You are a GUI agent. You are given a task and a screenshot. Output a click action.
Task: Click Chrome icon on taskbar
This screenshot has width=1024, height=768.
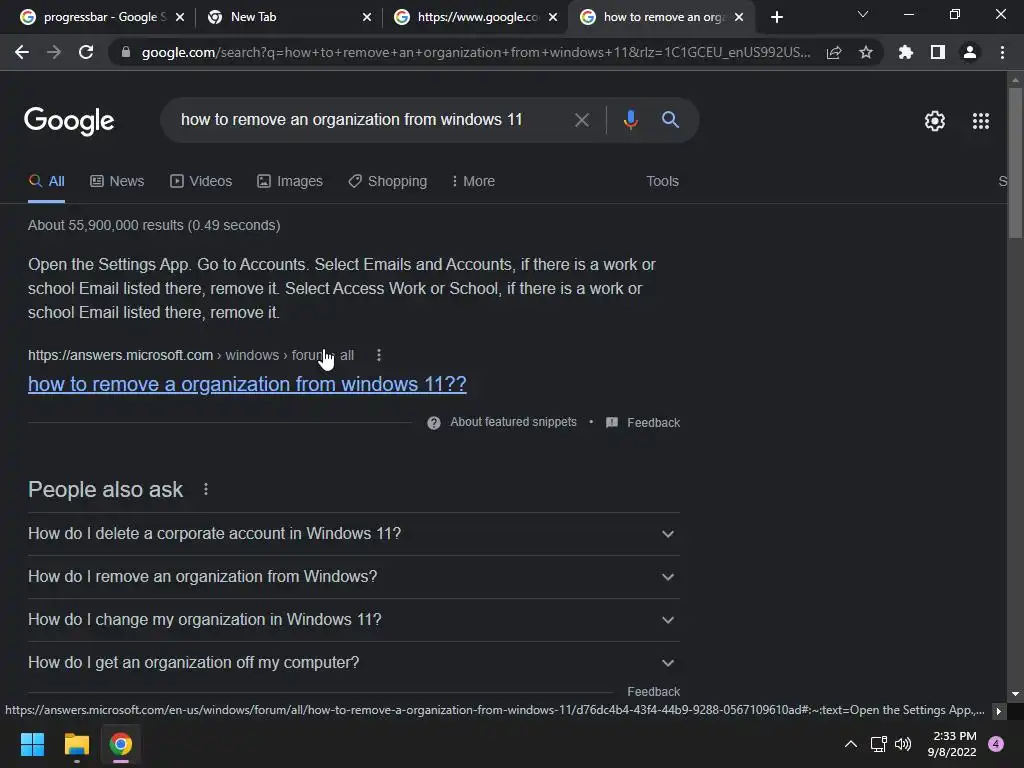tap(120, 744)
